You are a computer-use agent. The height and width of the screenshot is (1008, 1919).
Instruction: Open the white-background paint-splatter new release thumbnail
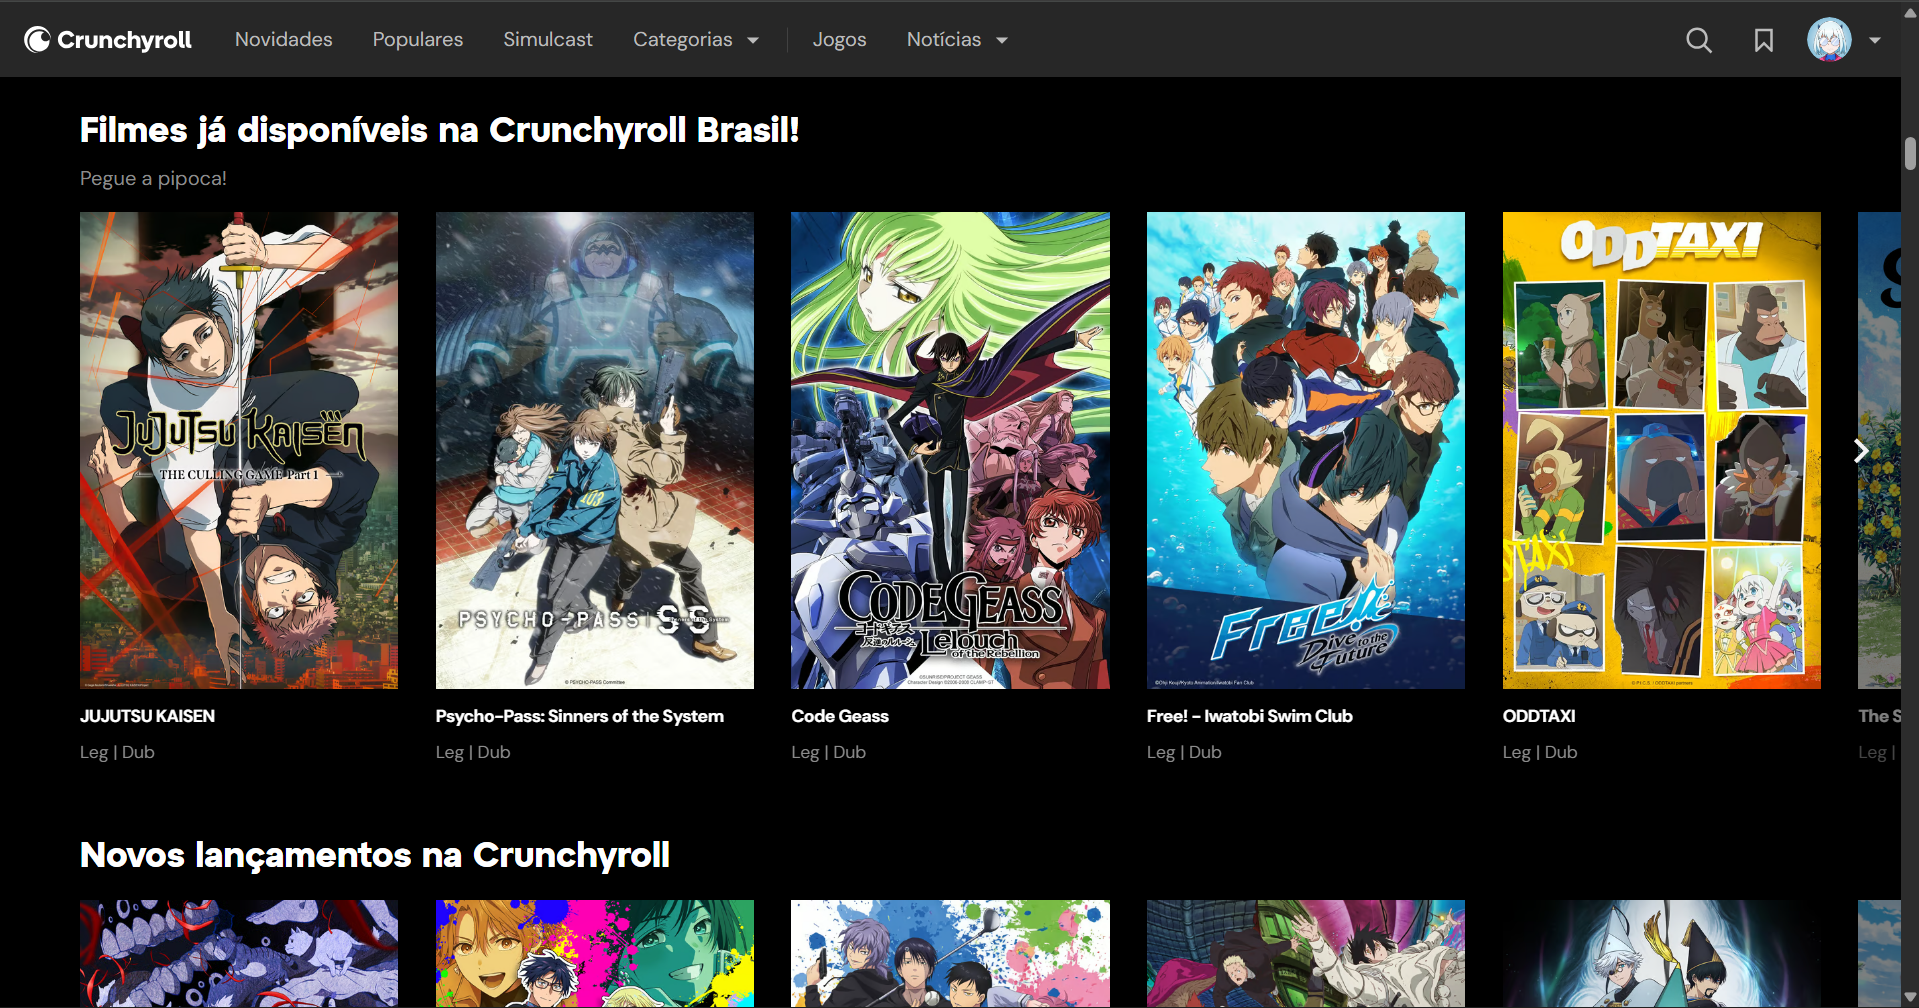coord(950,953)
